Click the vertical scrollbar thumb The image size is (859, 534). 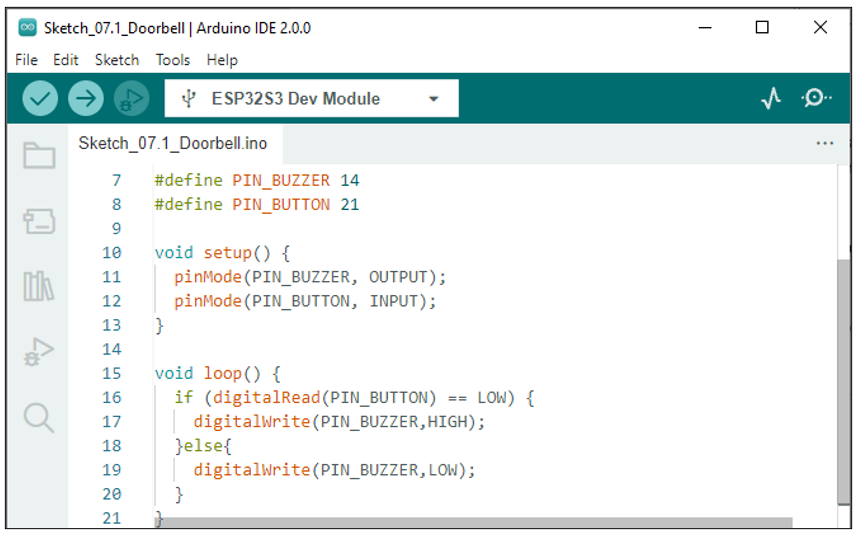pos(844,382)
